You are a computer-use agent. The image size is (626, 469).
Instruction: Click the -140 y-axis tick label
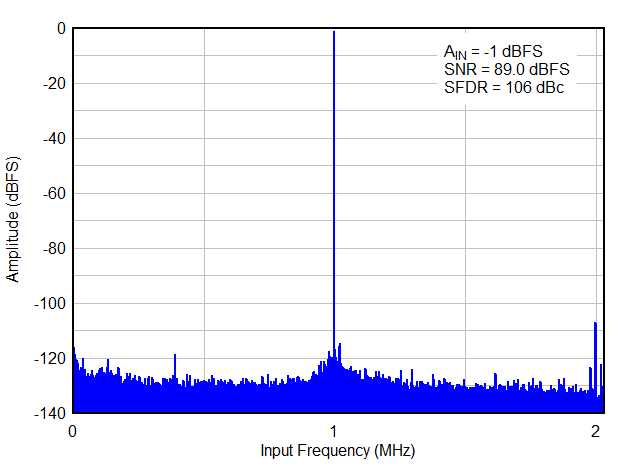(50, 412)
